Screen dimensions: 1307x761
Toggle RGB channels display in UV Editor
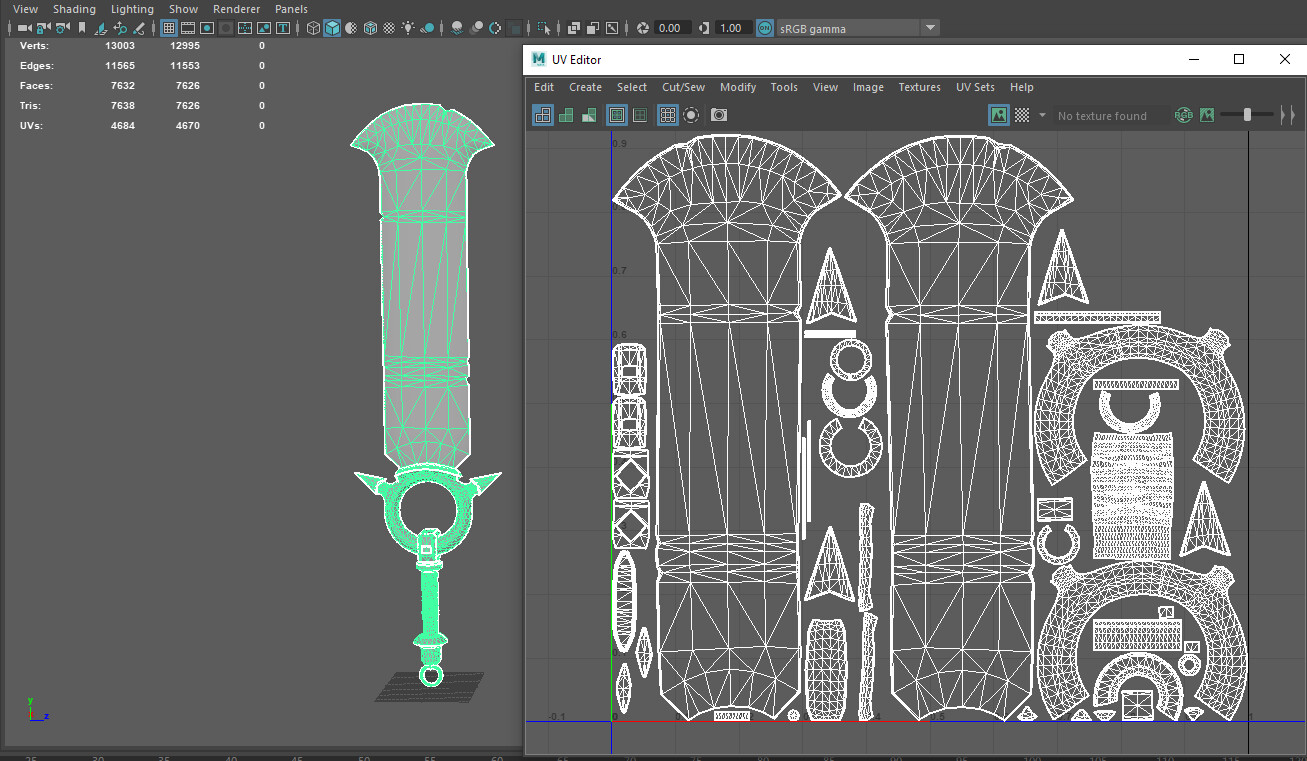1184,115
